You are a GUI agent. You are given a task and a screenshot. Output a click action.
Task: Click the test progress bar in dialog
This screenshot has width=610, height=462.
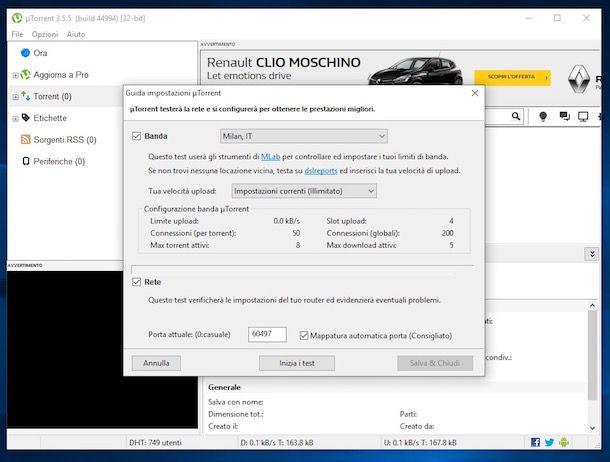(x=302, y=269)
